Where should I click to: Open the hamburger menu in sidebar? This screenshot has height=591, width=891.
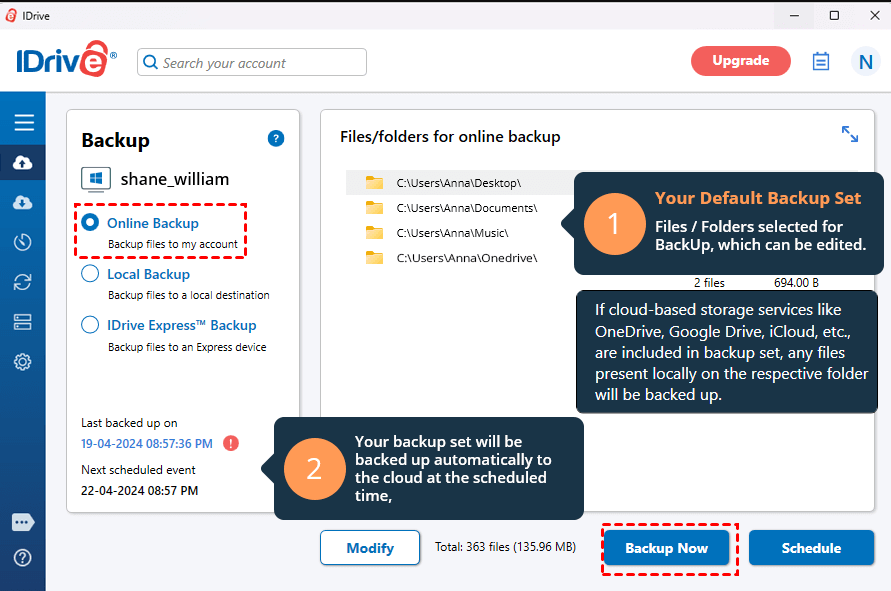coord(24,122)
